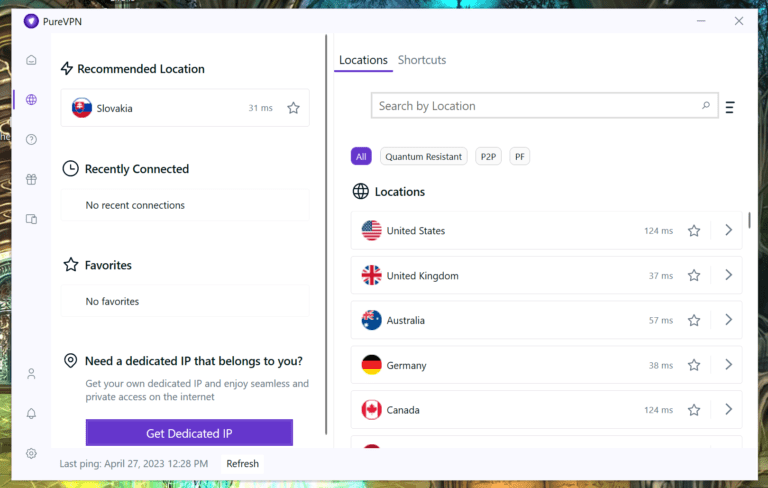Open the notifications bell icon
The image size is (768, 488).
point(31,414)
